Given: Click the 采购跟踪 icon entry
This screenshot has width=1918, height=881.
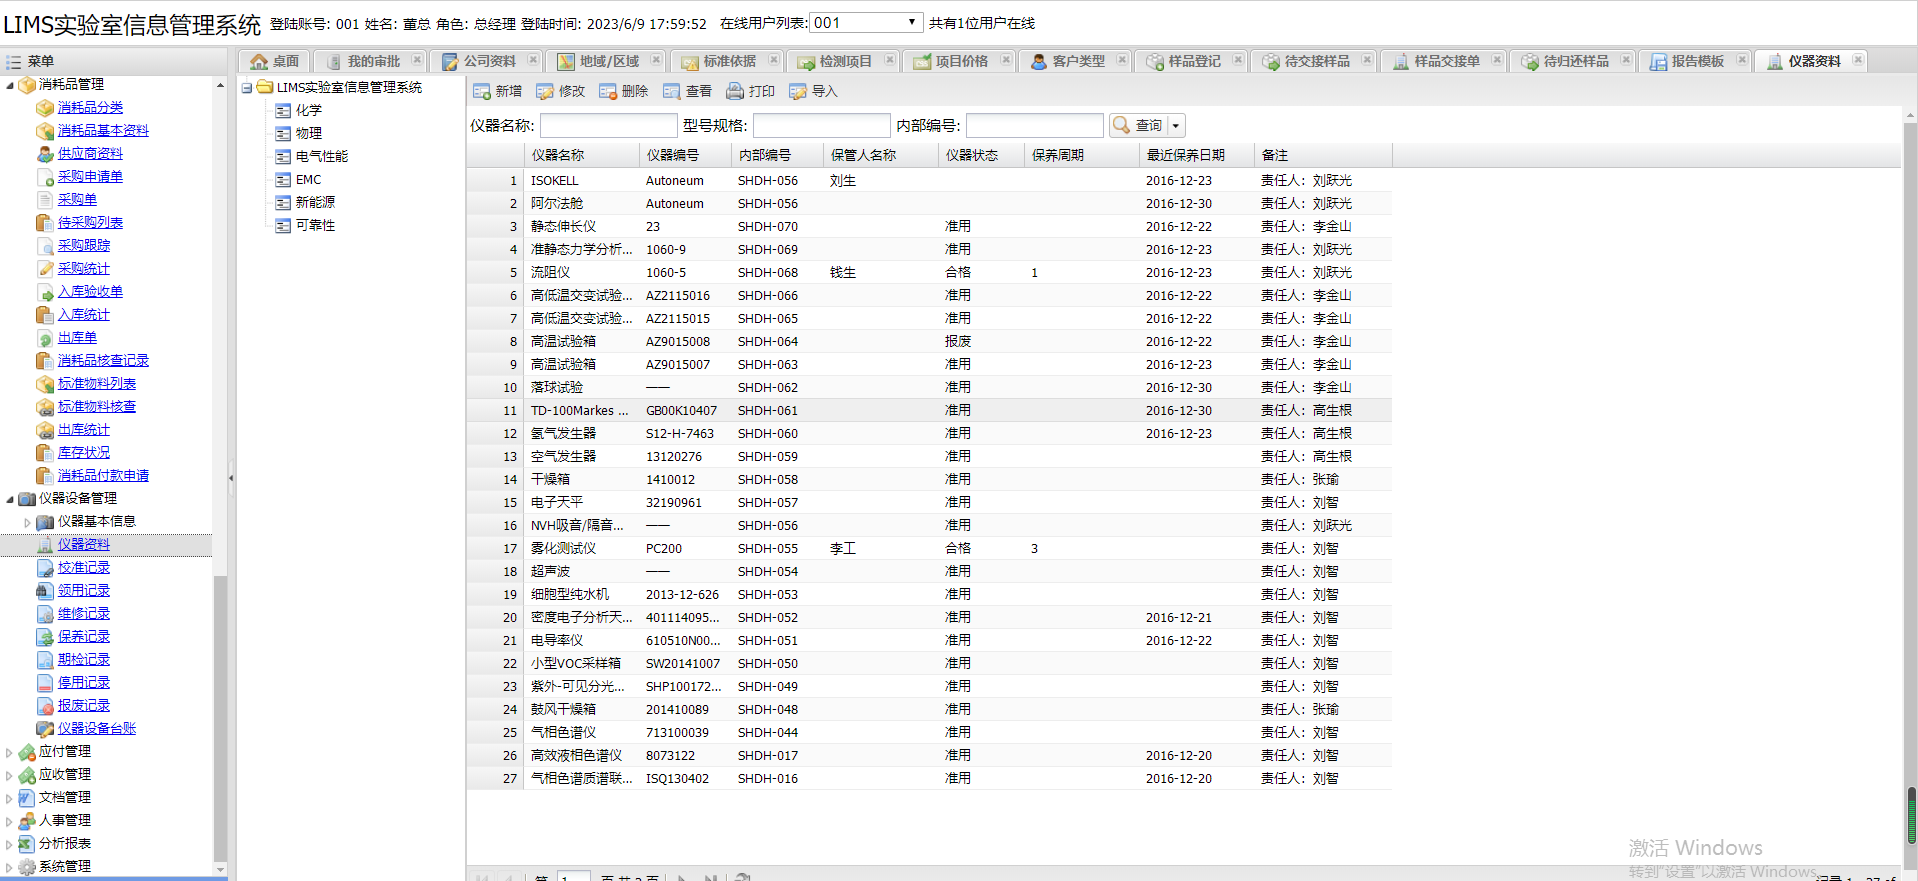Looking at the screenshot, I should (45, 246).
